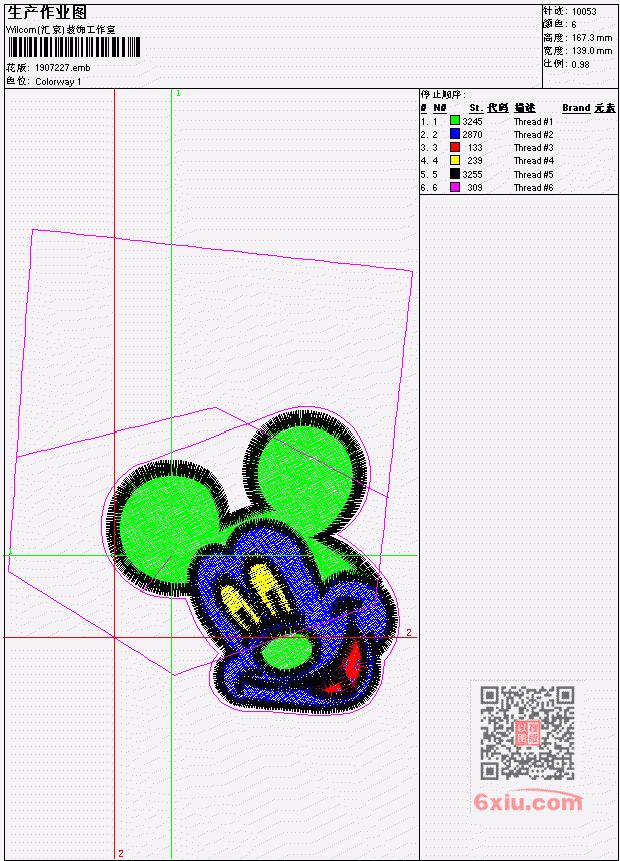Select the 'Thread #2' description text
620x861 pixels.
(x=533, y=135)
